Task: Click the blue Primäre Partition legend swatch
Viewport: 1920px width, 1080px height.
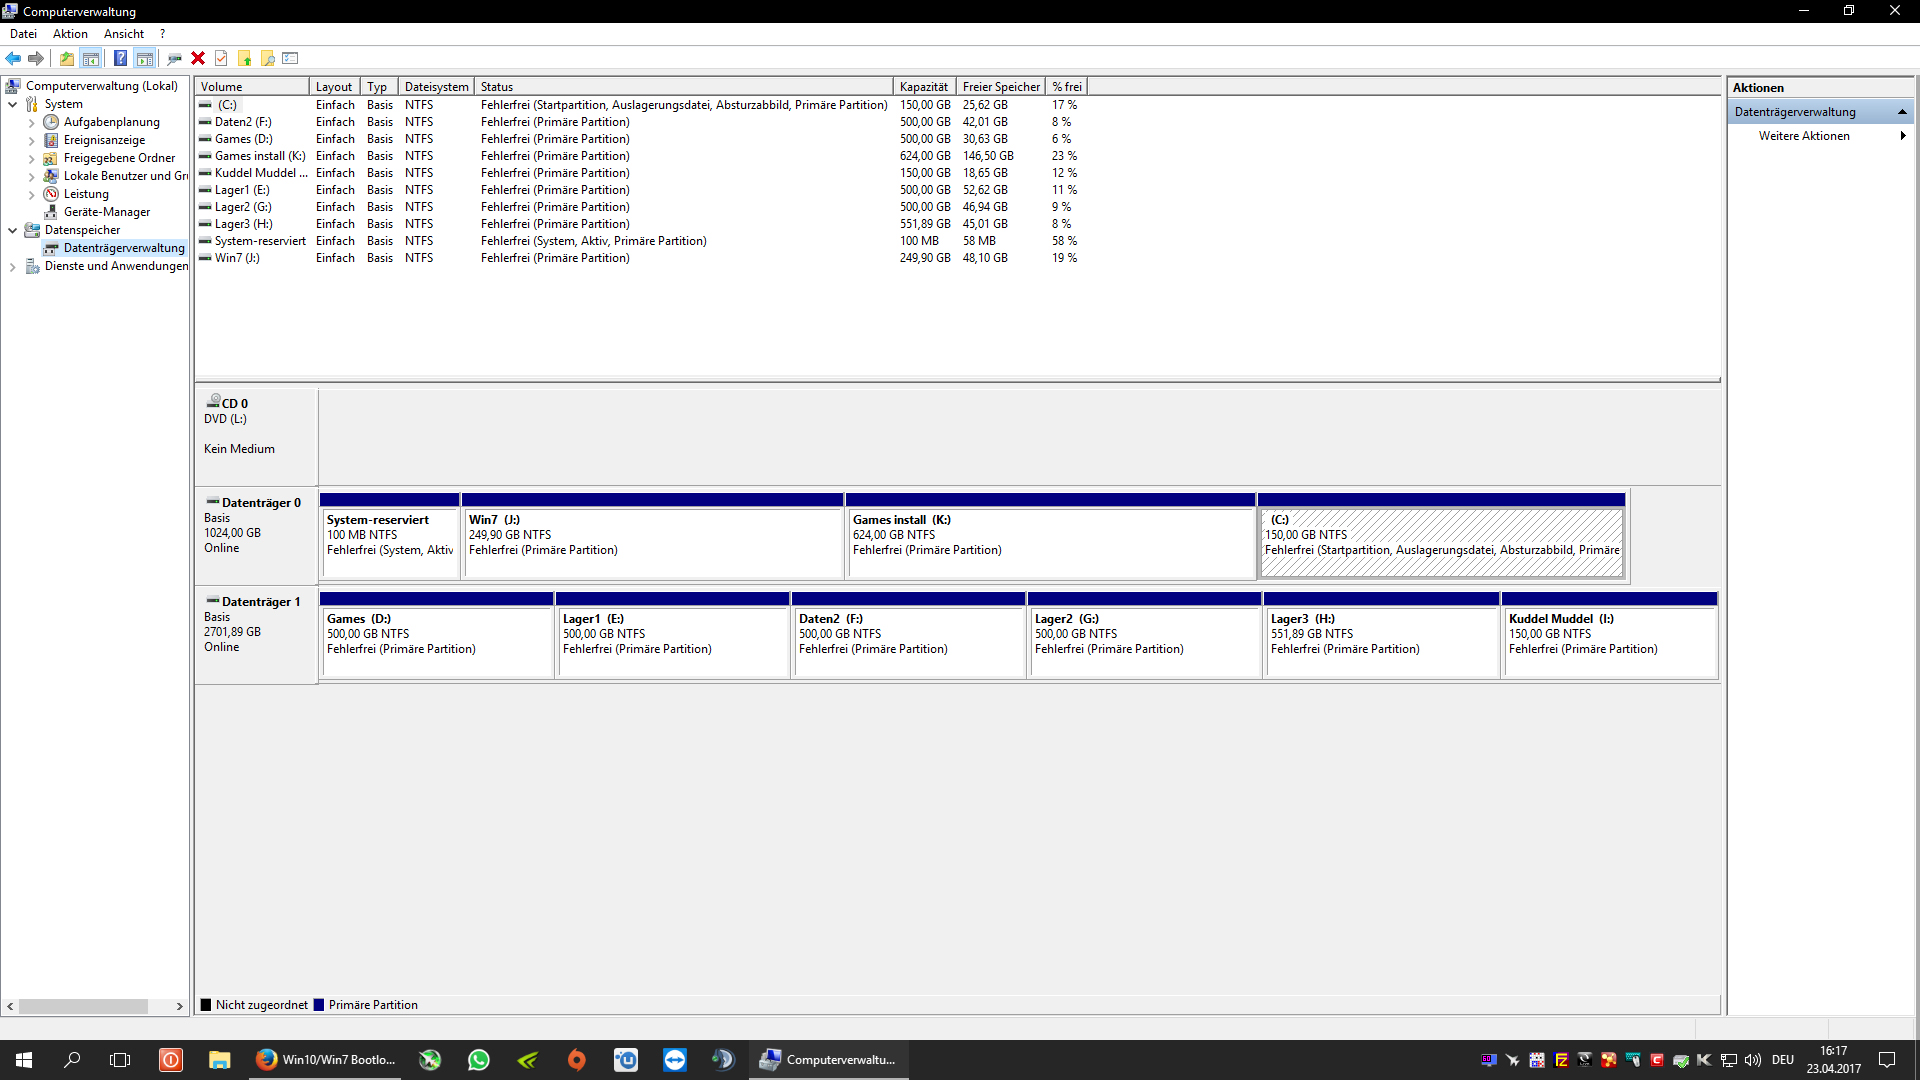Action: point(319,1005)
